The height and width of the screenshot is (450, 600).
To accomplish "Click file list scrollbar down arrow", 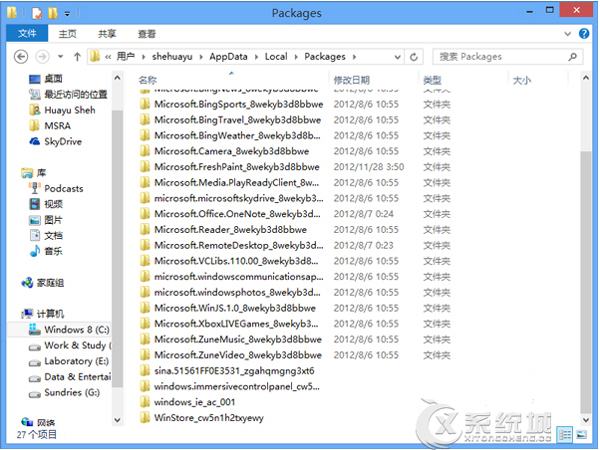I will [x=585, y=420].
